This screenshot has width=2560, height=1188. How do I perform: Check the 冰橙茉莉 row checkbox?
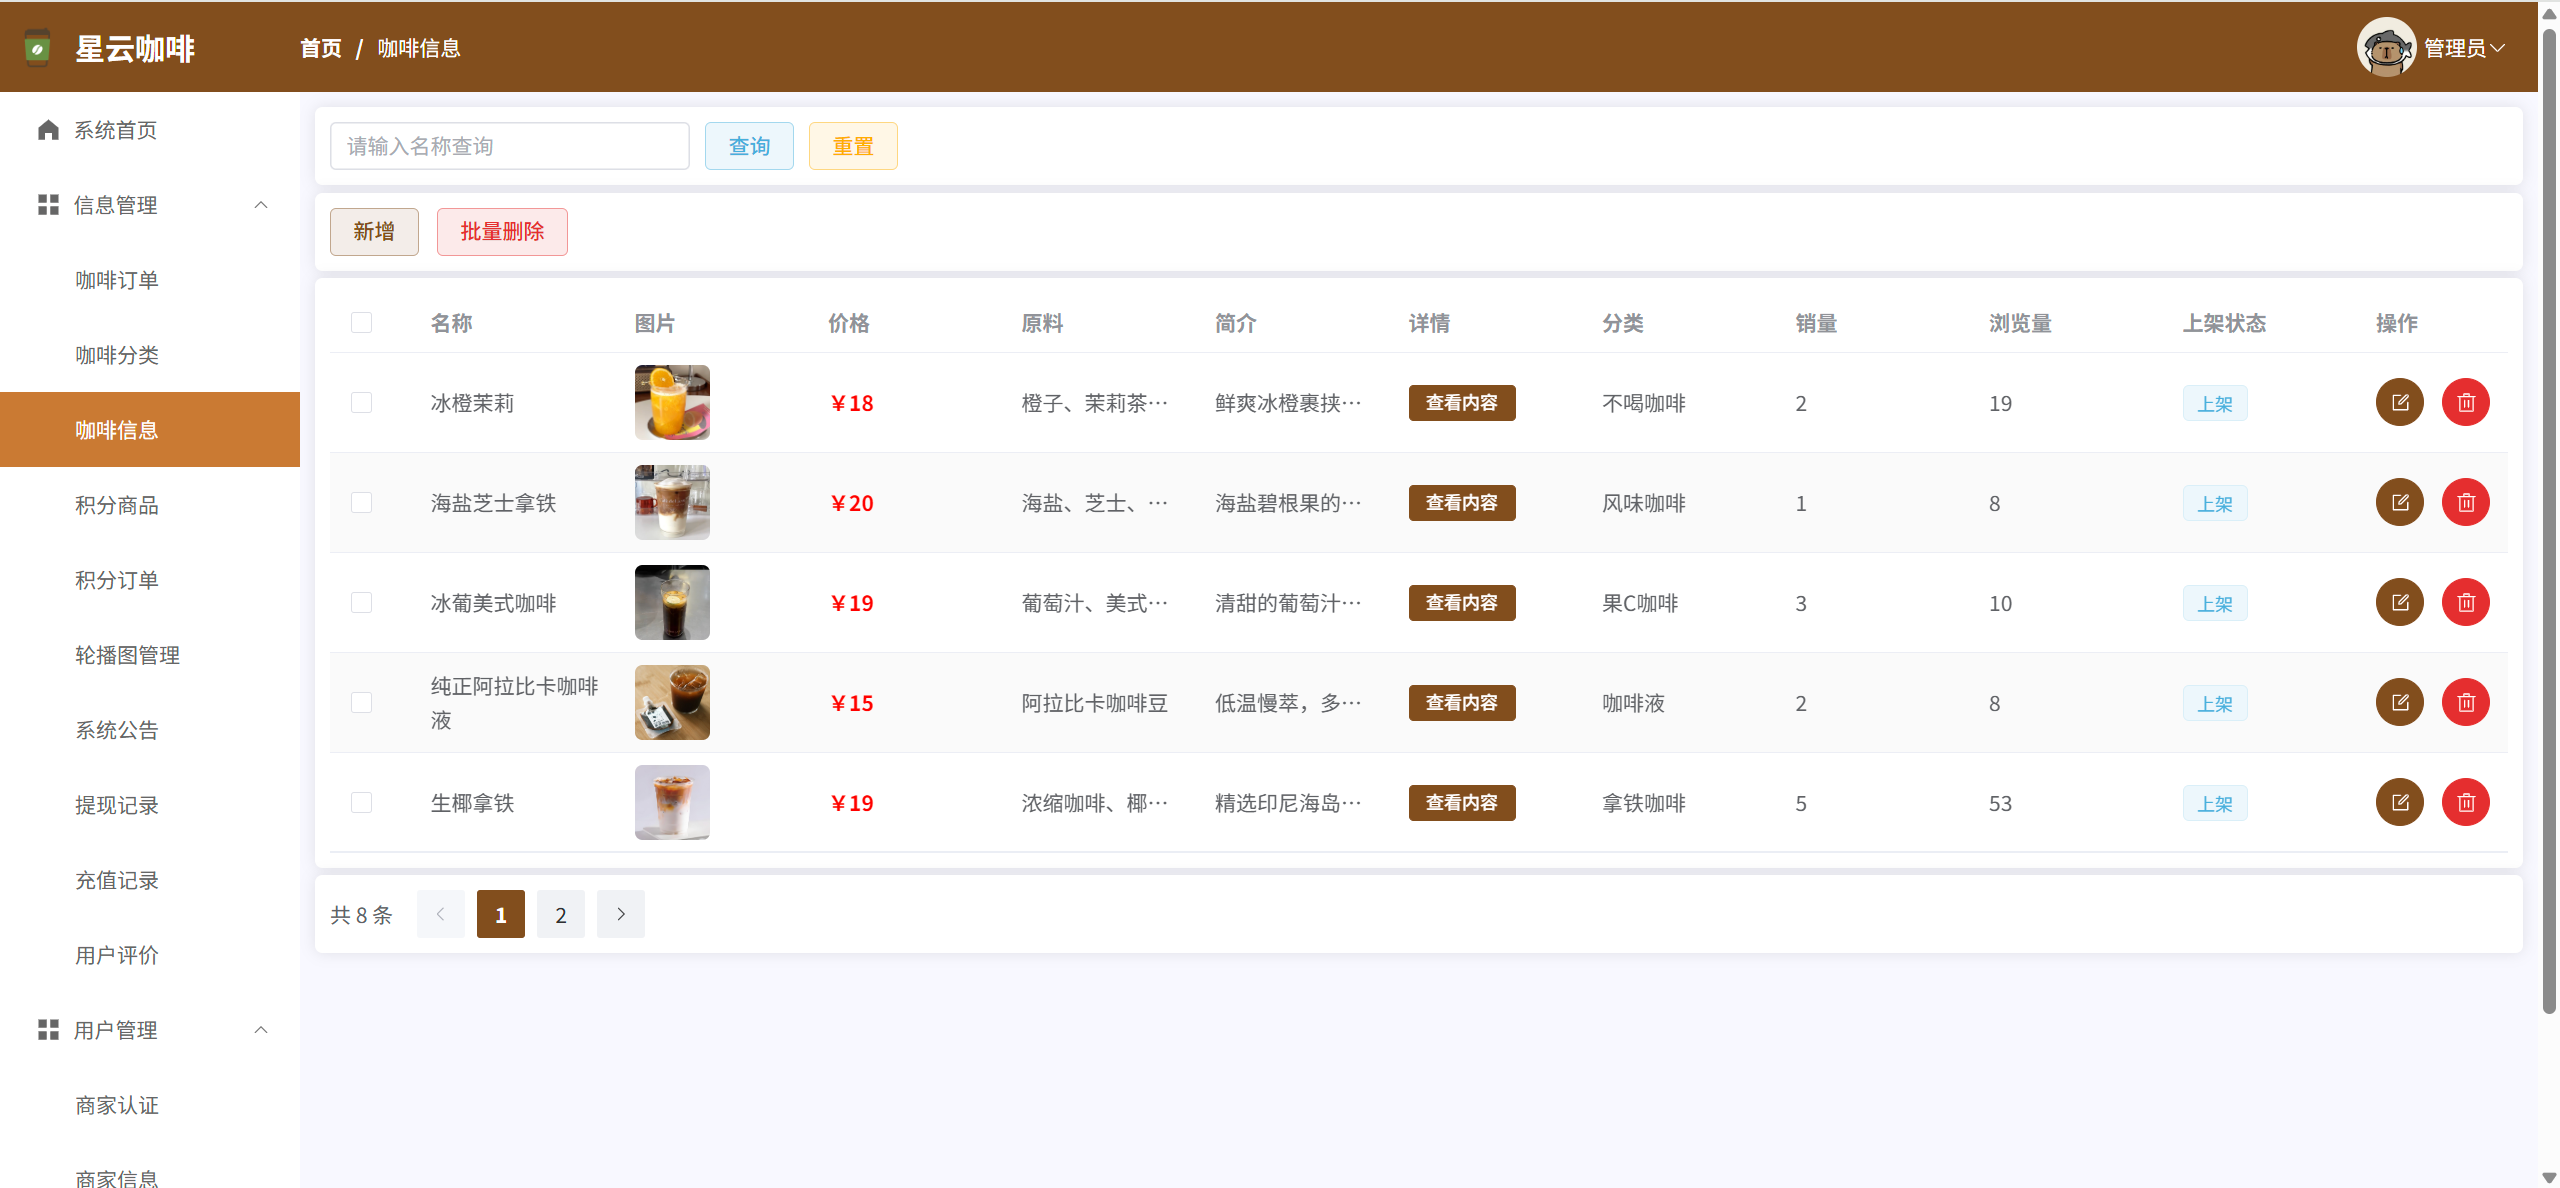click(361, 403)
